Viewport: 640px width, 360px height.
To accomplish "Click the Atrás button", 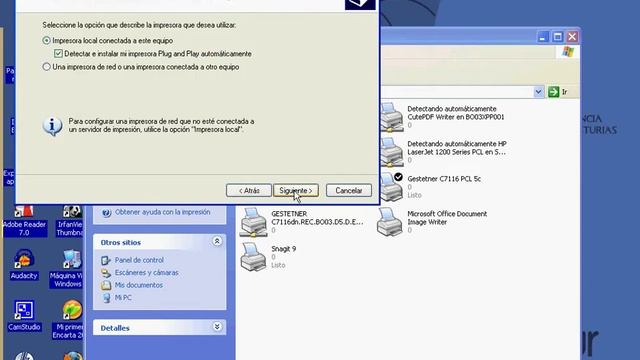I will coord(249,191).
